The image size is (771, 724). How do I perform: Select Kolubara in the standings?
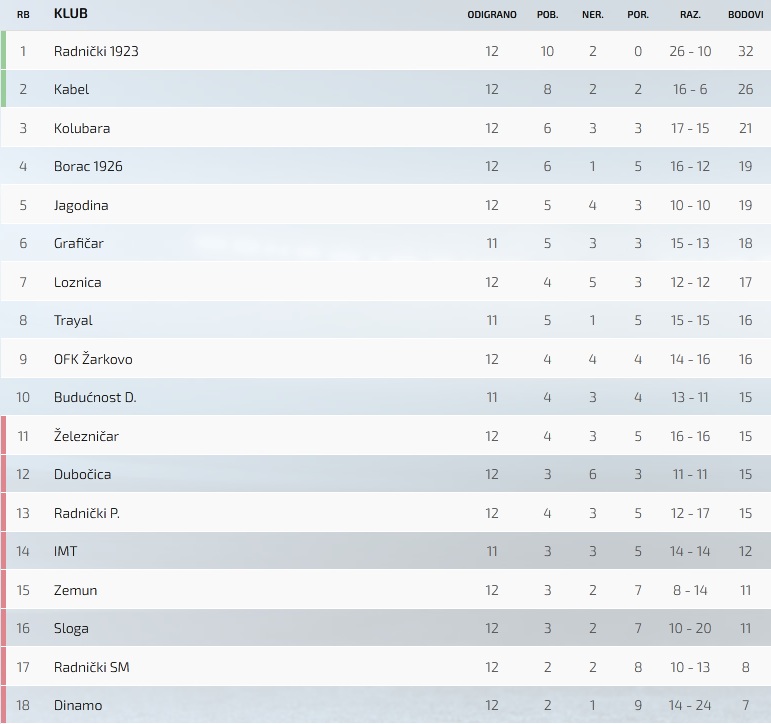(82, 128)
